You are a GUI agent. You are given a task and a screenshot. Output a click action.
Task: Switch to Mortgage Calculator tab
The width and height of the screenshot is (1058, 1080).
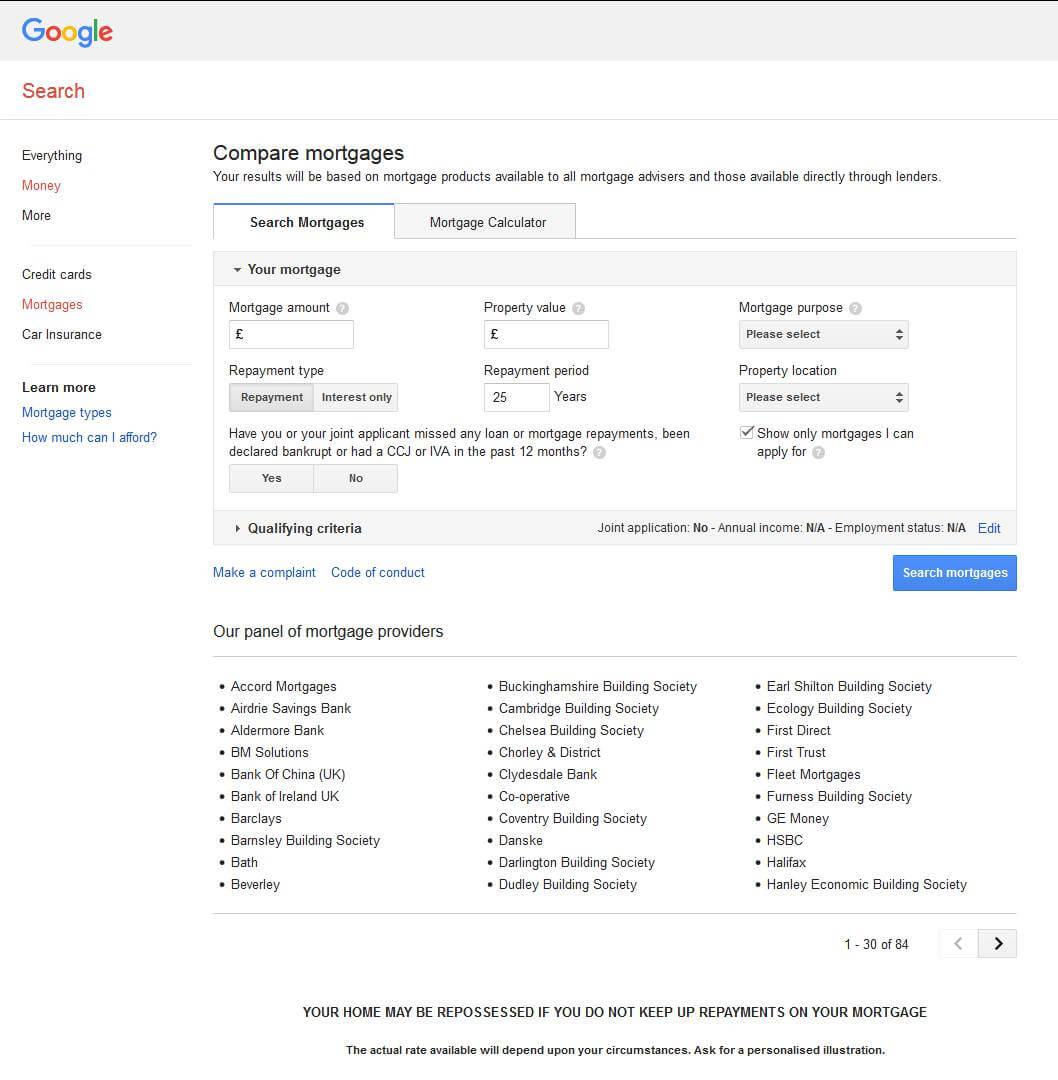486,222
